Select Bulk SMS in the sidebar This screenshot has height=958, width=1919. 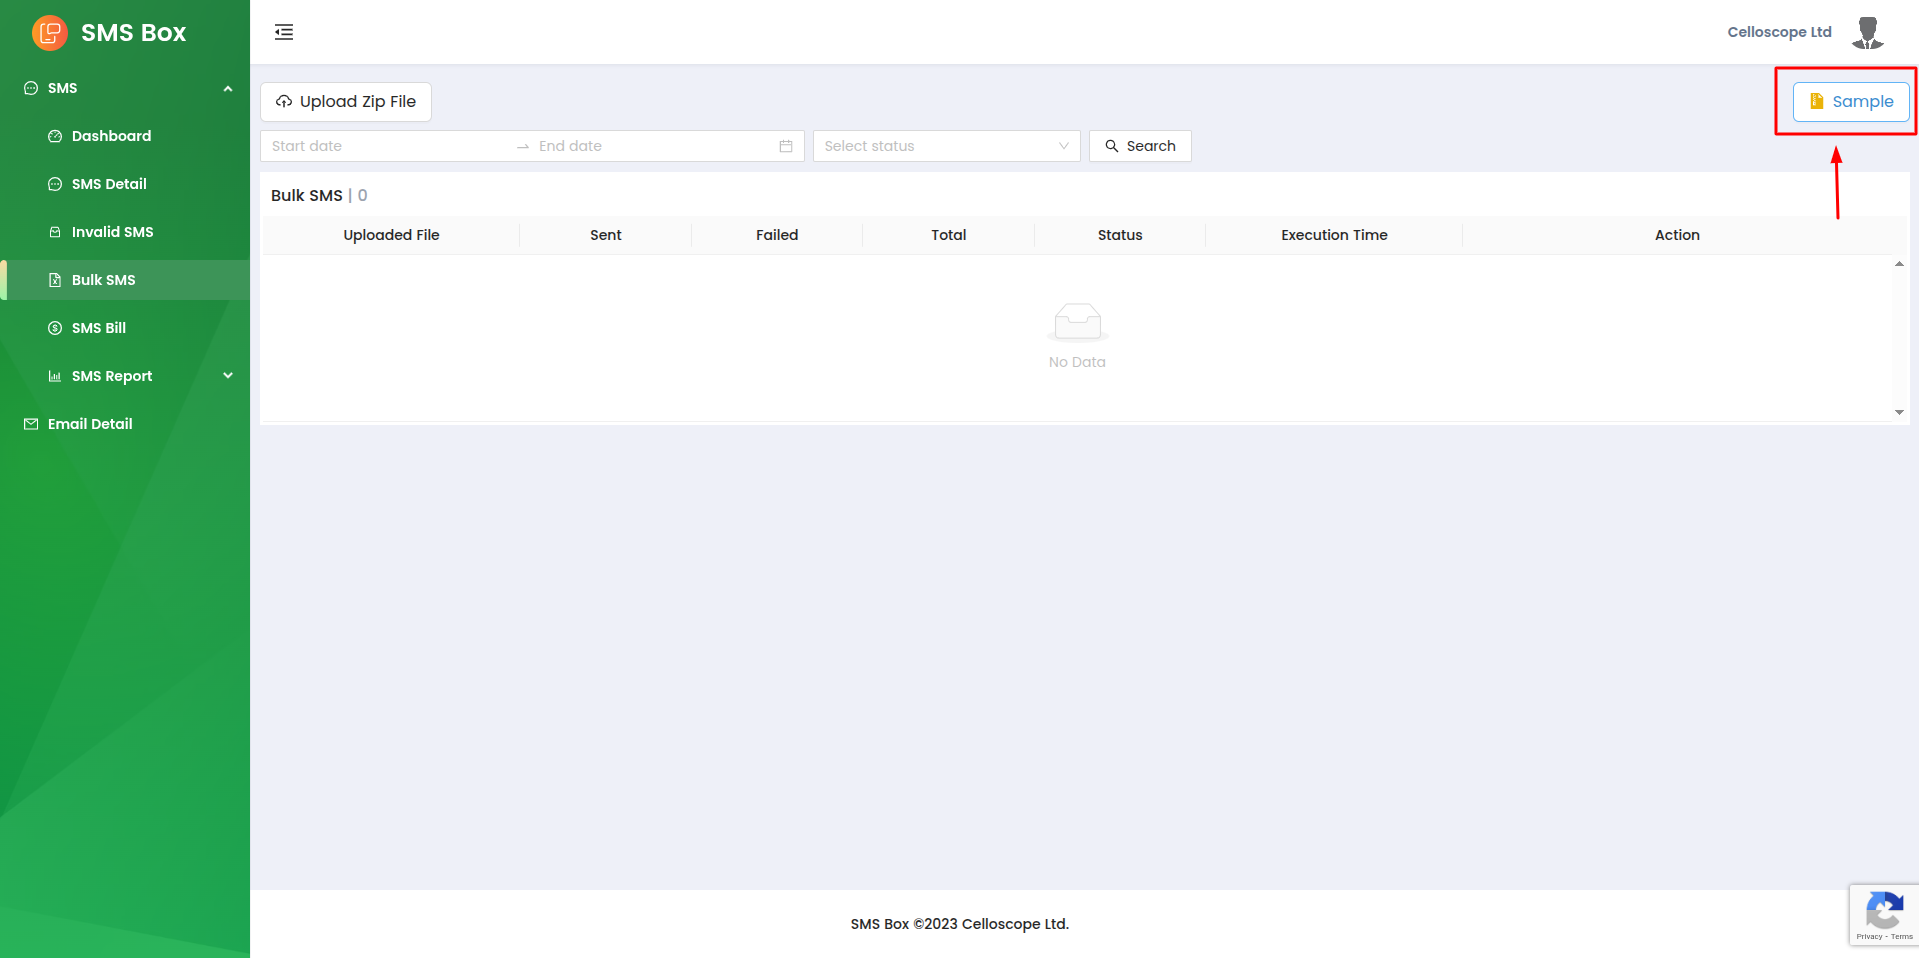click(103, 280)
